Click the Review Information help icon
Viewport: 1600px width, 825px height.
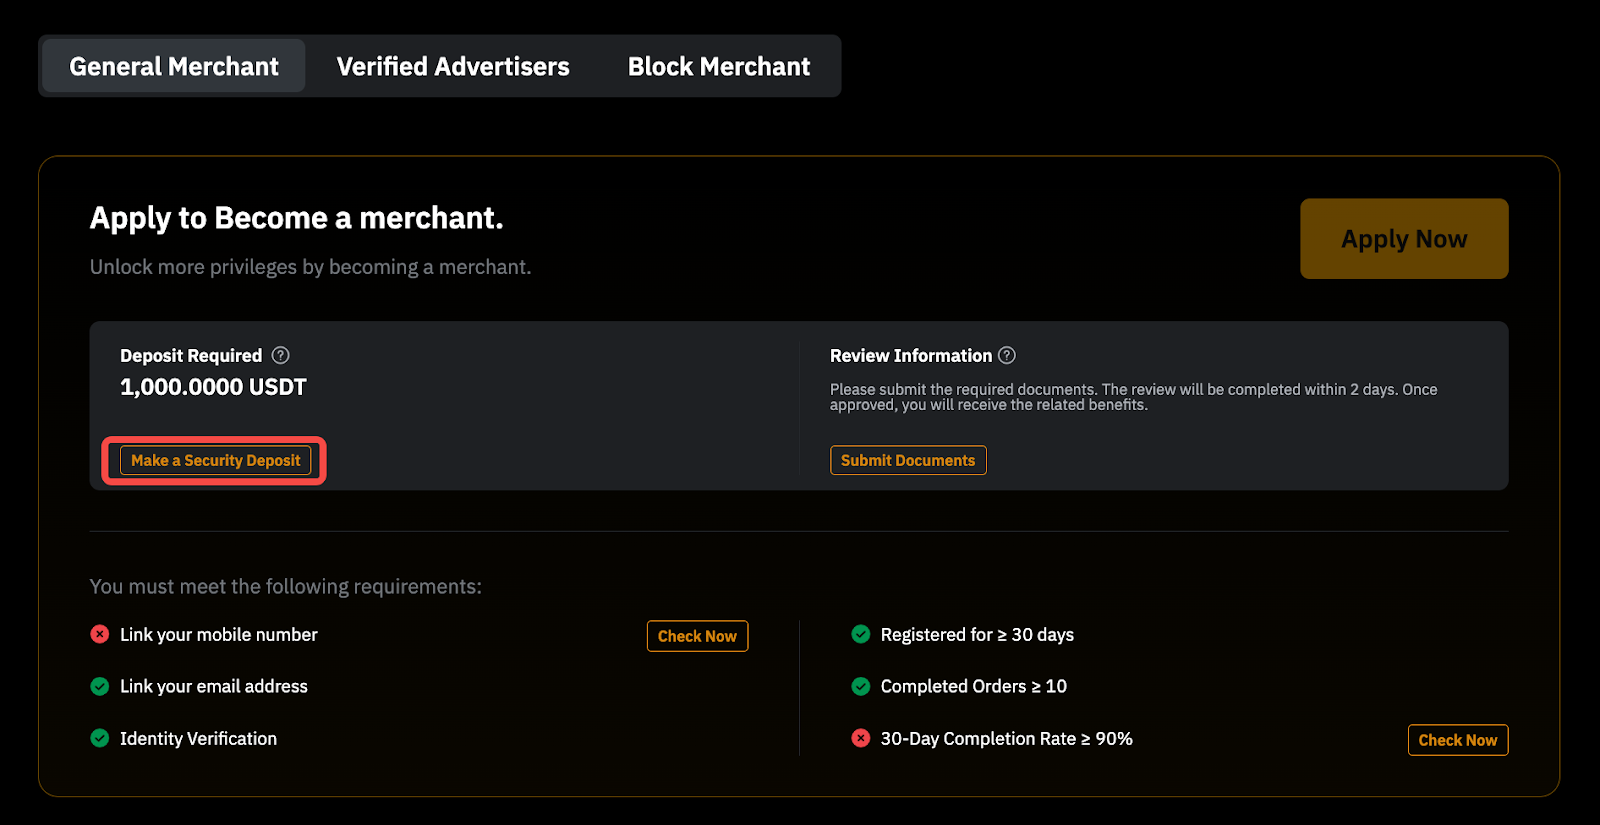click(x=1007, y=355)
